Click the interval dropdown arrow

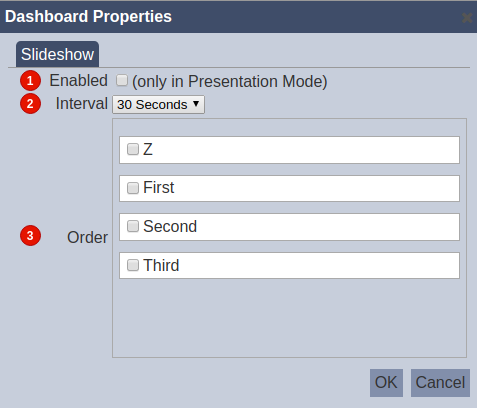[x=196, y=104]
